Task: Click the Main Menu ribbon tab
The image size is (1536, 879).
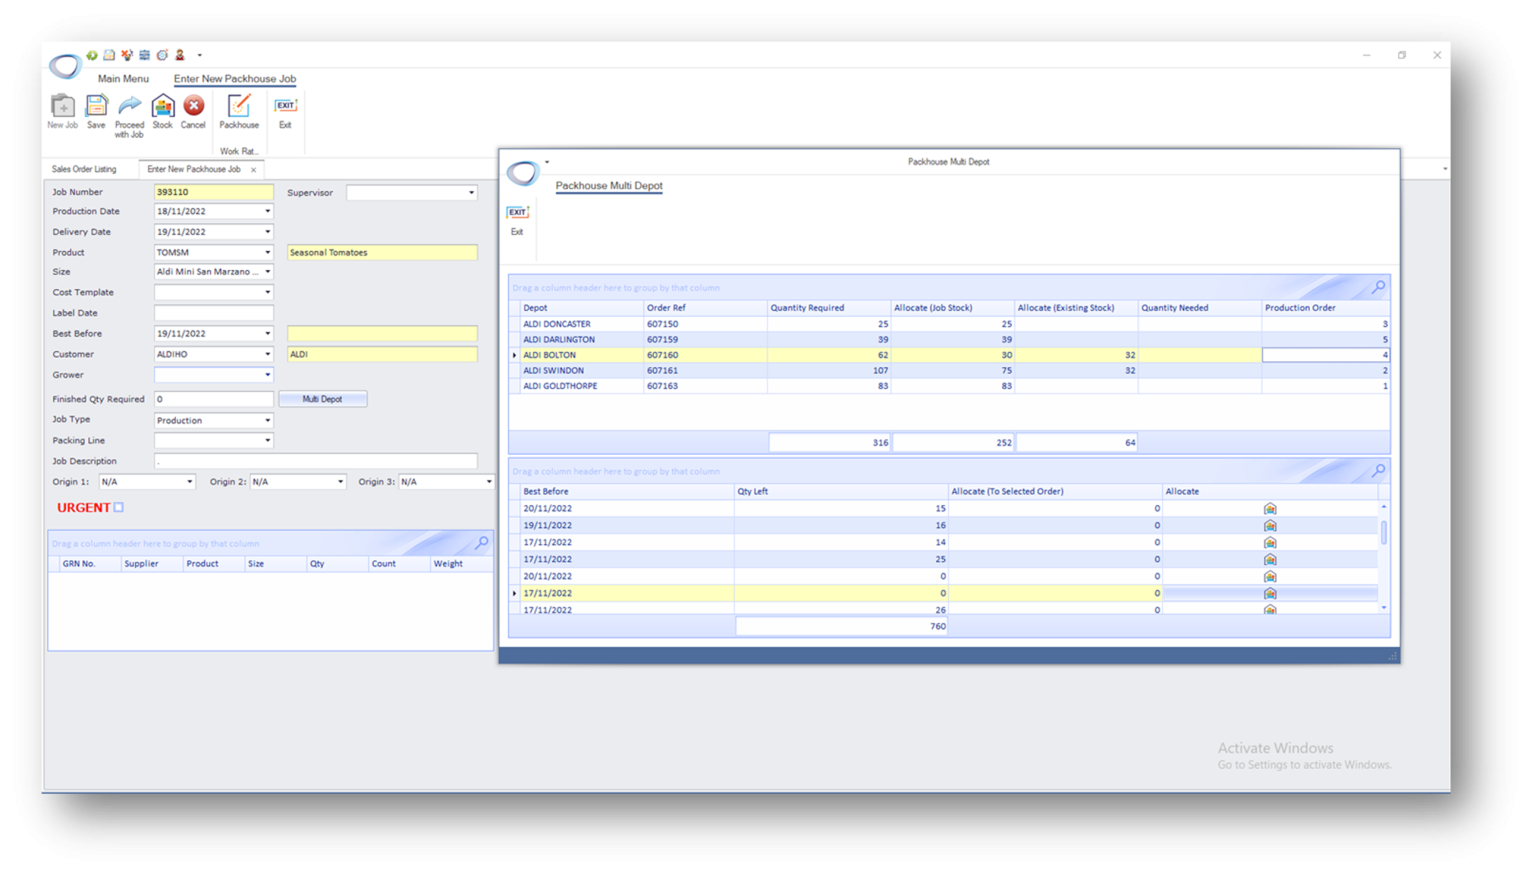Action: tap(122, 78)
